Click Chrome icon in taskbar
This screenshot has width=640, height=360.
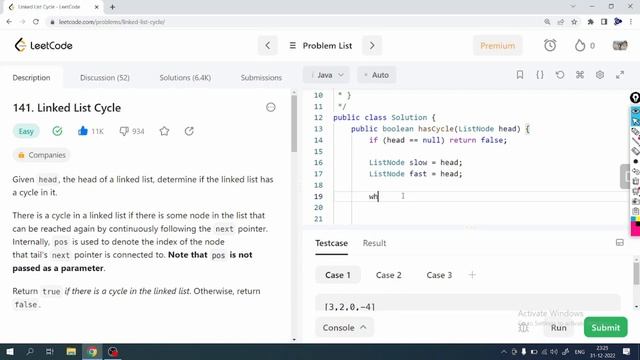tap(92, 351)
